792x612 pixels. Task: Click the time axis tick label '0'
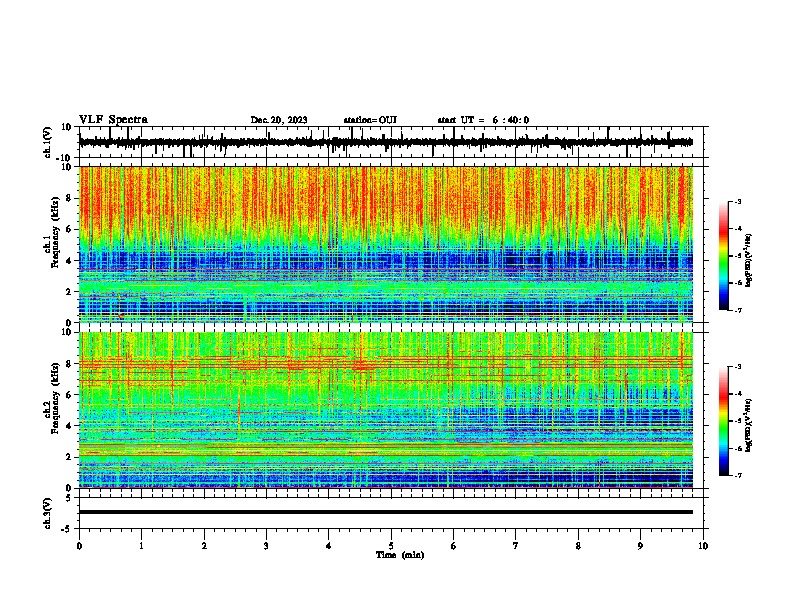(79, 546)
